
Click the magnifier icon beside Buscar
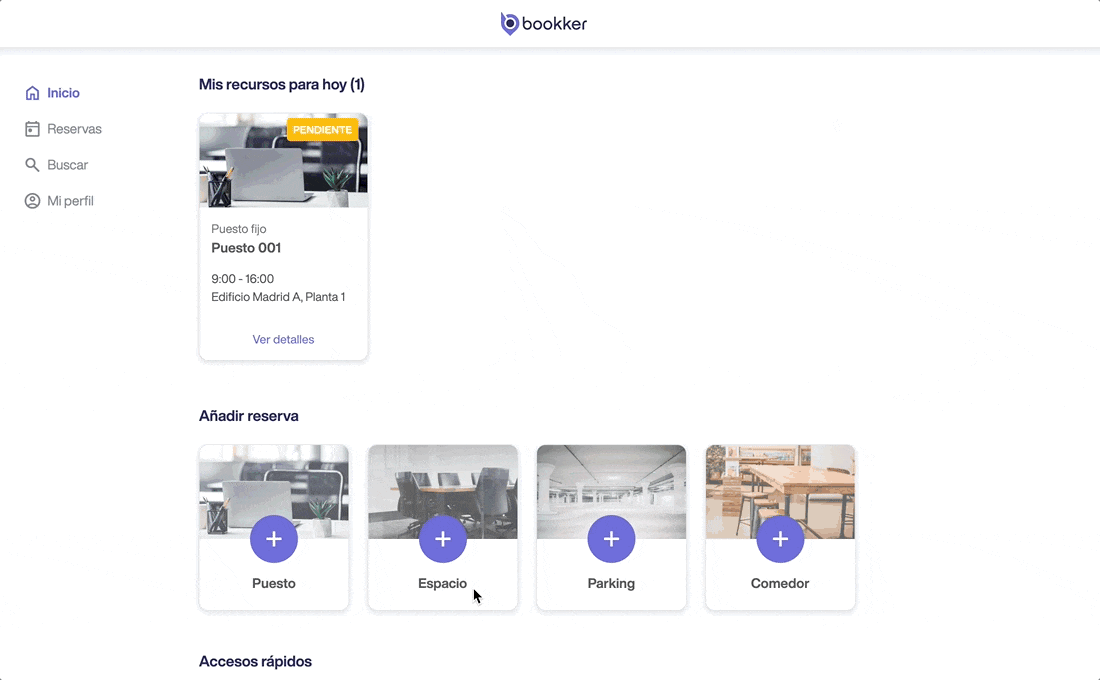tap(32, 165)
